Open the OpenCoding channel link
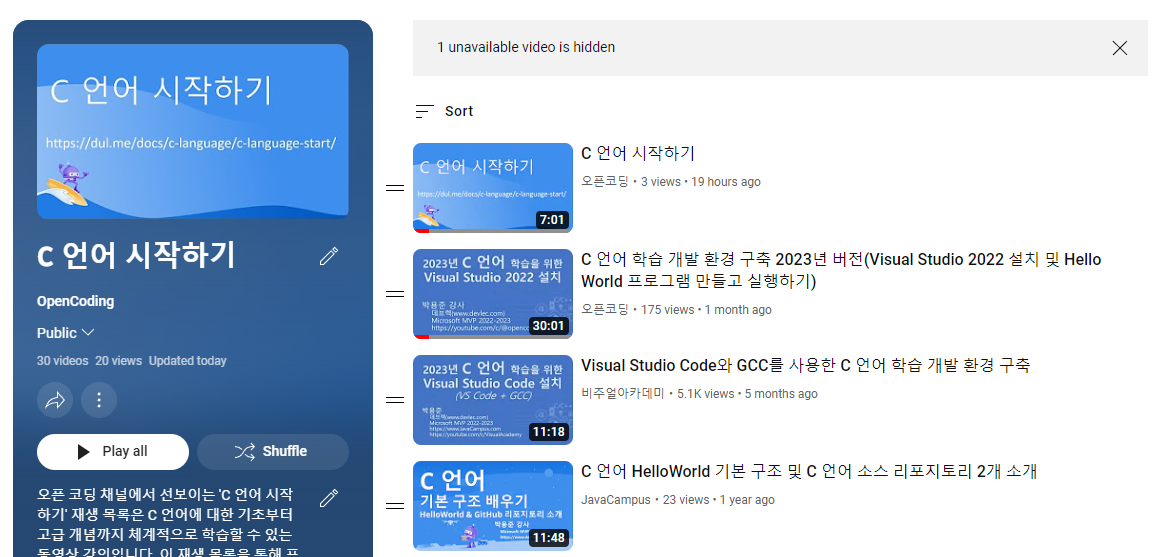 (x=75, y=301)
